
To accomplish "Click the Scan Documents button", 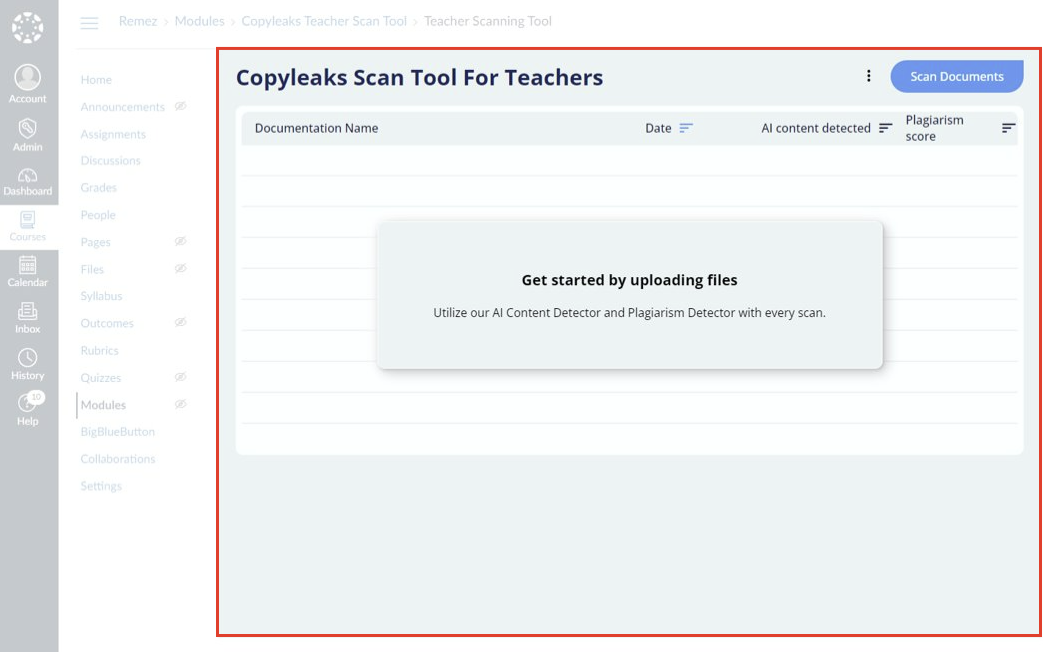I will (957, 77).
